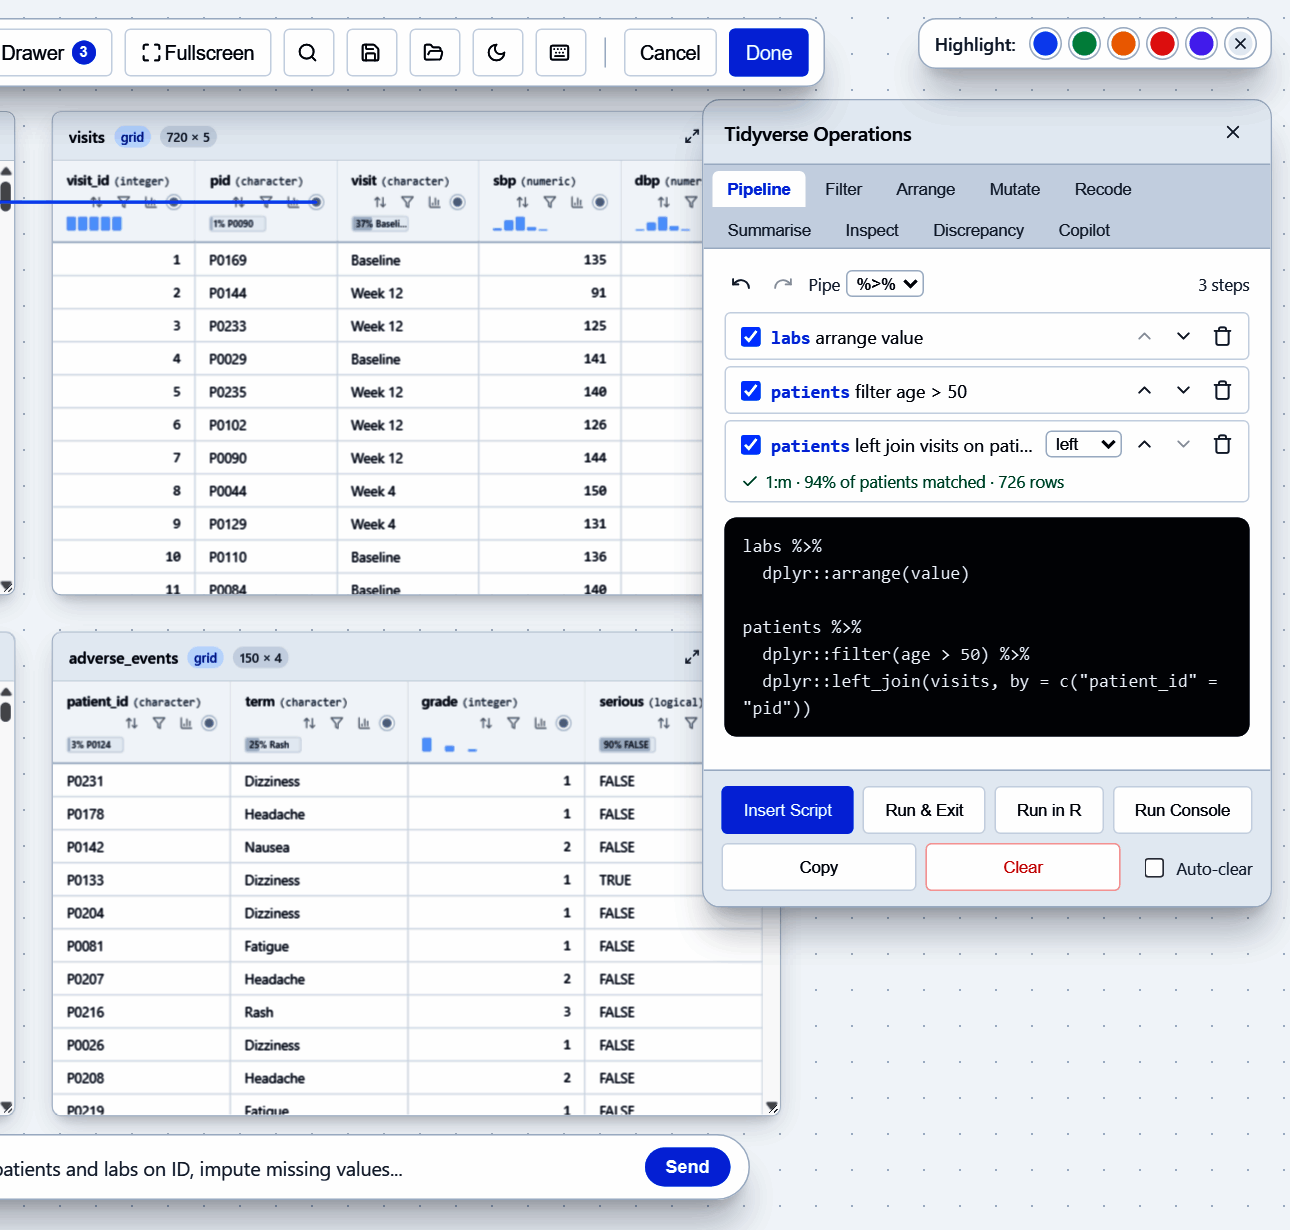Uncheck the labs arrange value step
This screenshot has height=1230, width=1290.
[751, 337]
